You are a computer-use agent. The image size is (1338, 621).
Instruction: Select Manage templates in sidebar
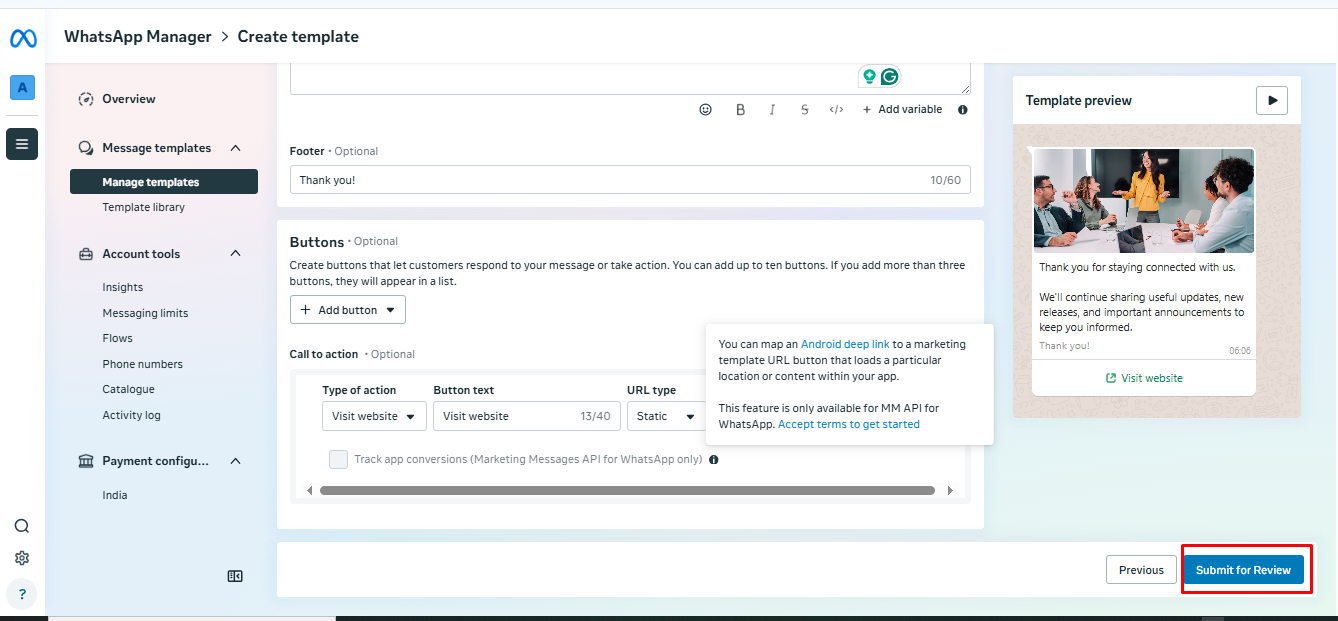coord(164,182)
